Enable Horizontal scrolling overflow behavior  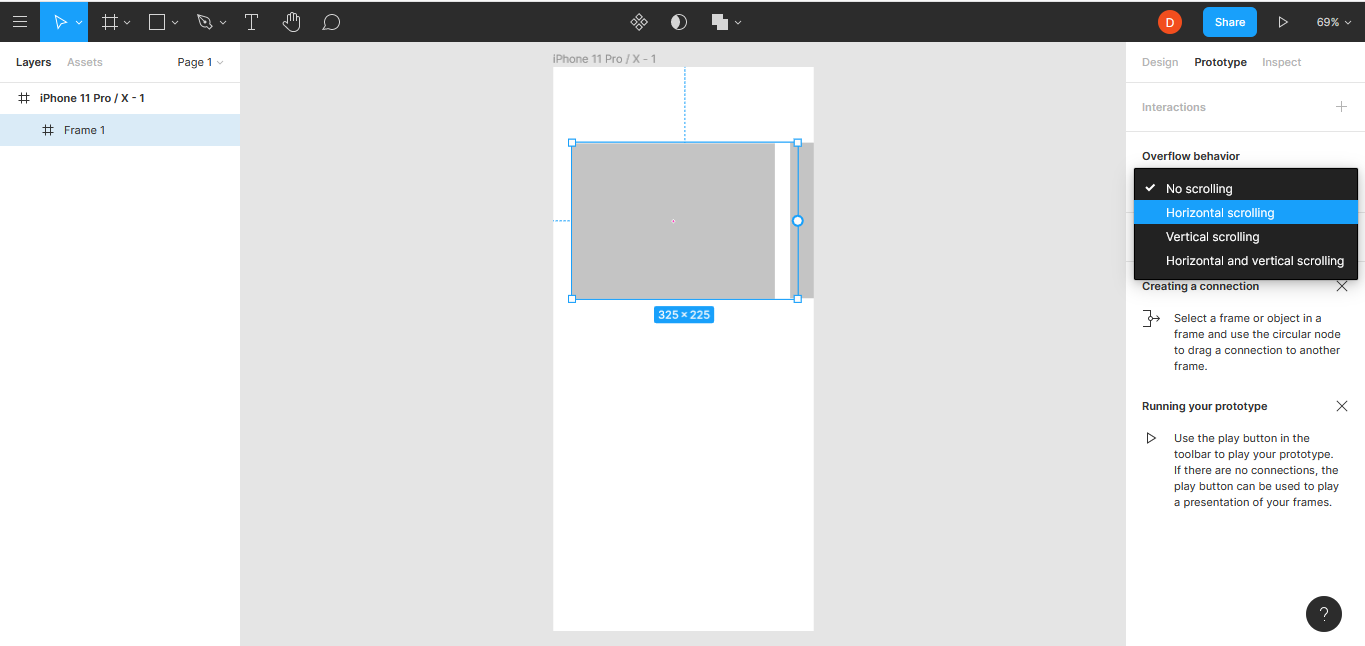(x=1220, y=212)
